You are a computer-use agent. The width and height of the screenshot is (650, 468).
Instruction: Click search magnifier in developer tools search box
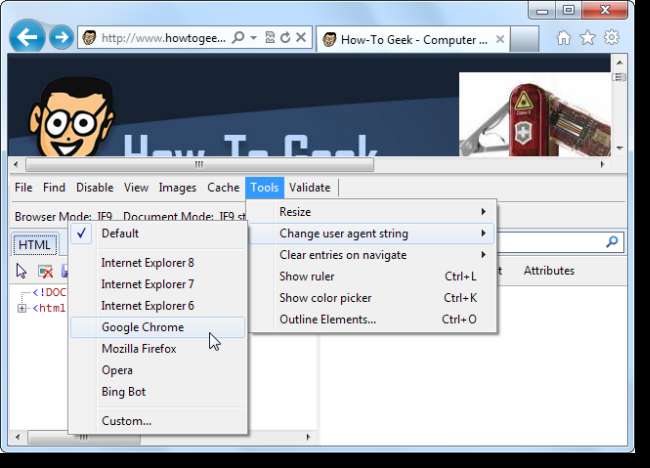coord(612,242)
